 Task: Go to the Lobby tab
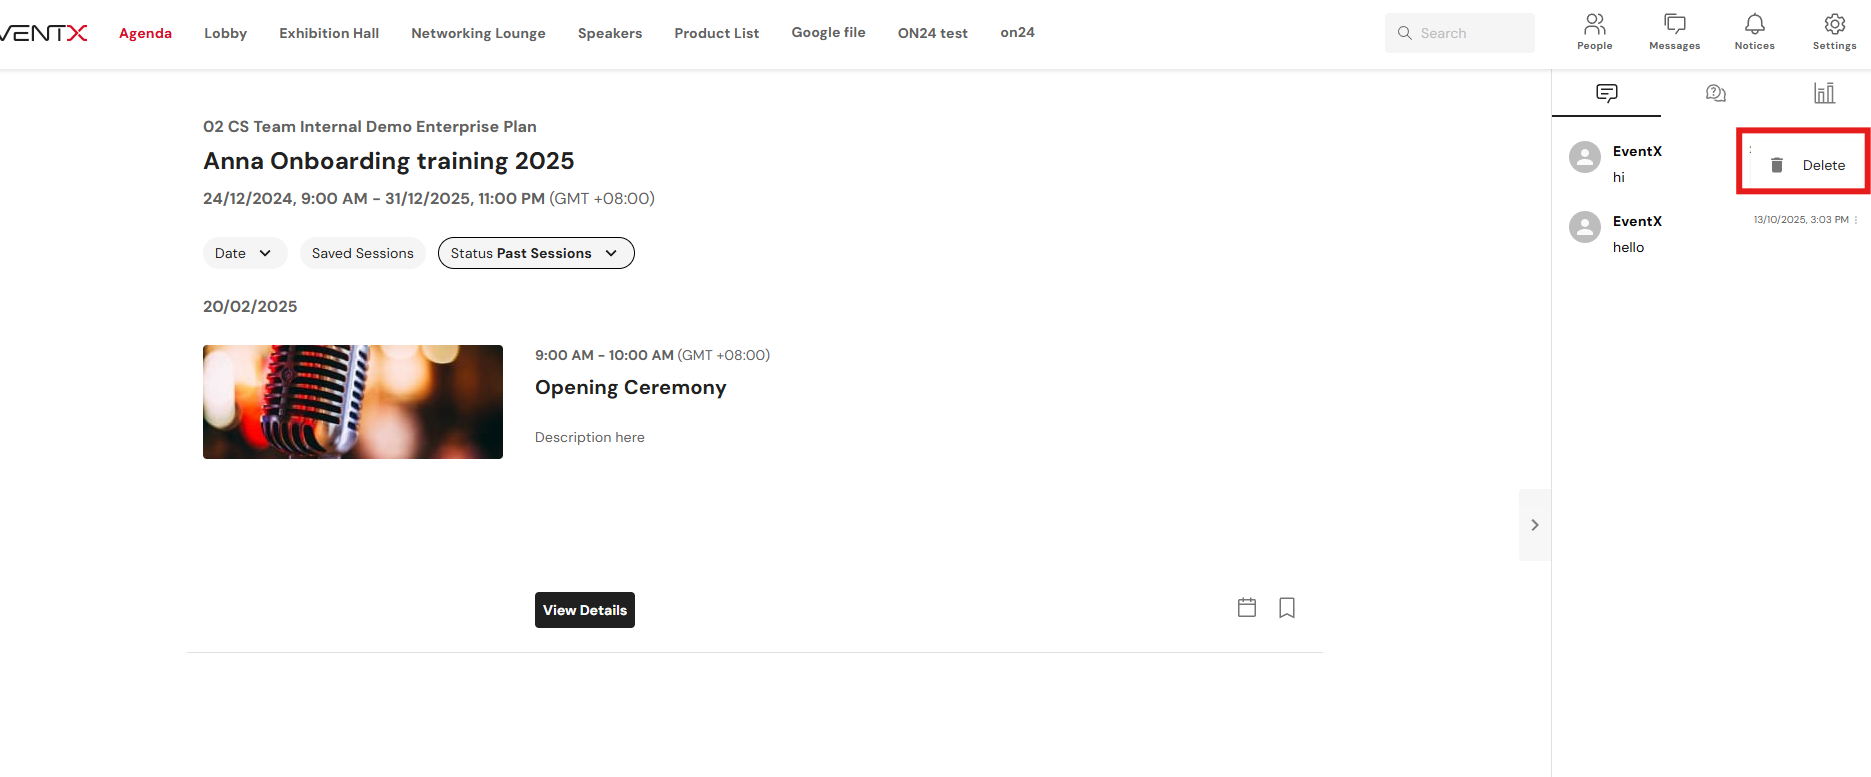(225, 33)
